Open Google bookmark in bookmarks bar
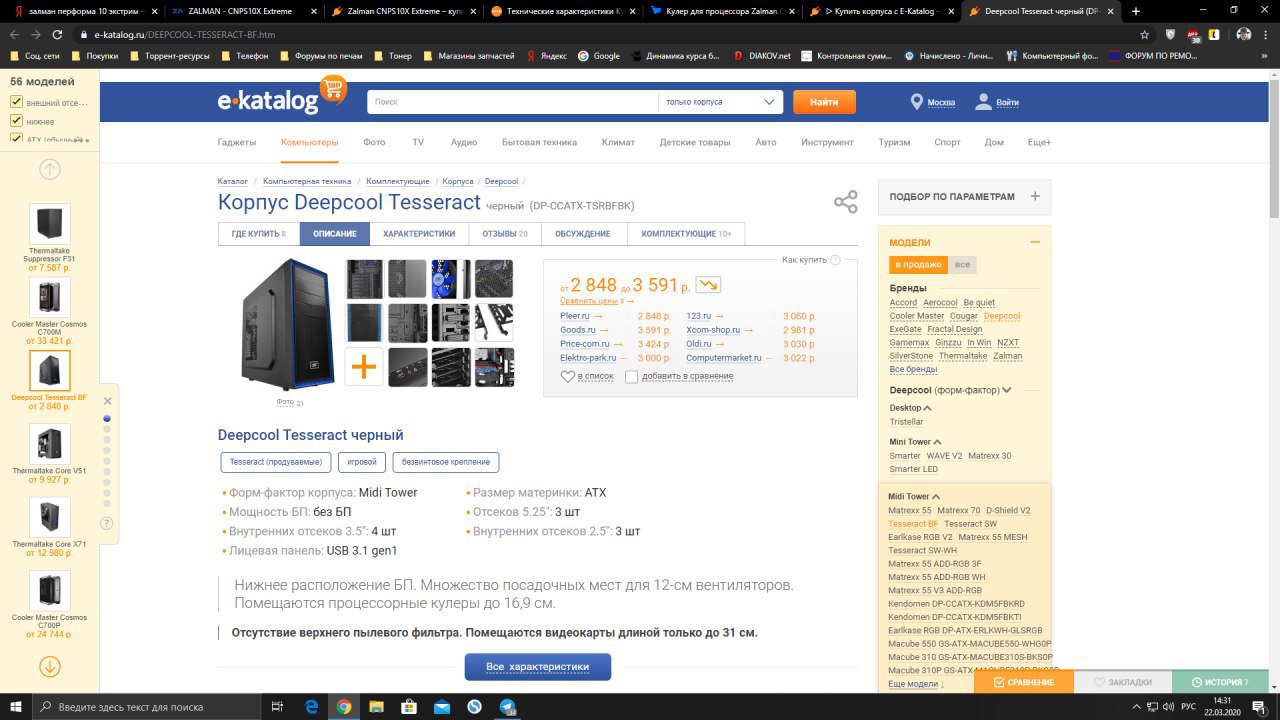This screenshot has width=1280, height=720. coord(599,56)
